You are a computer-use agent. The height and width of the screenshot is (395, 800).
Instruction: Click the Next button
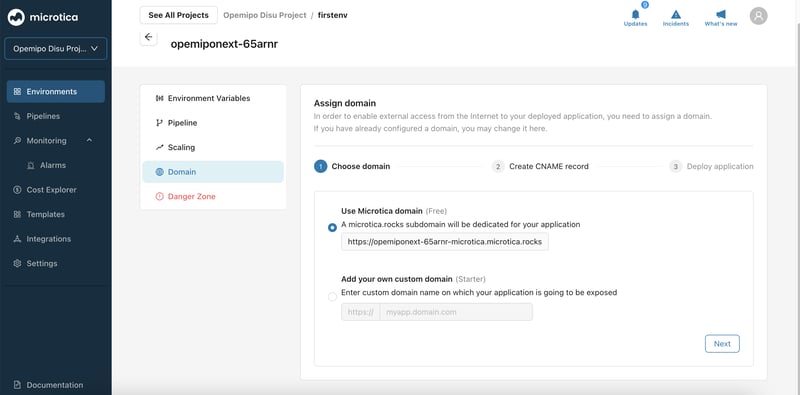pos(722,343)
